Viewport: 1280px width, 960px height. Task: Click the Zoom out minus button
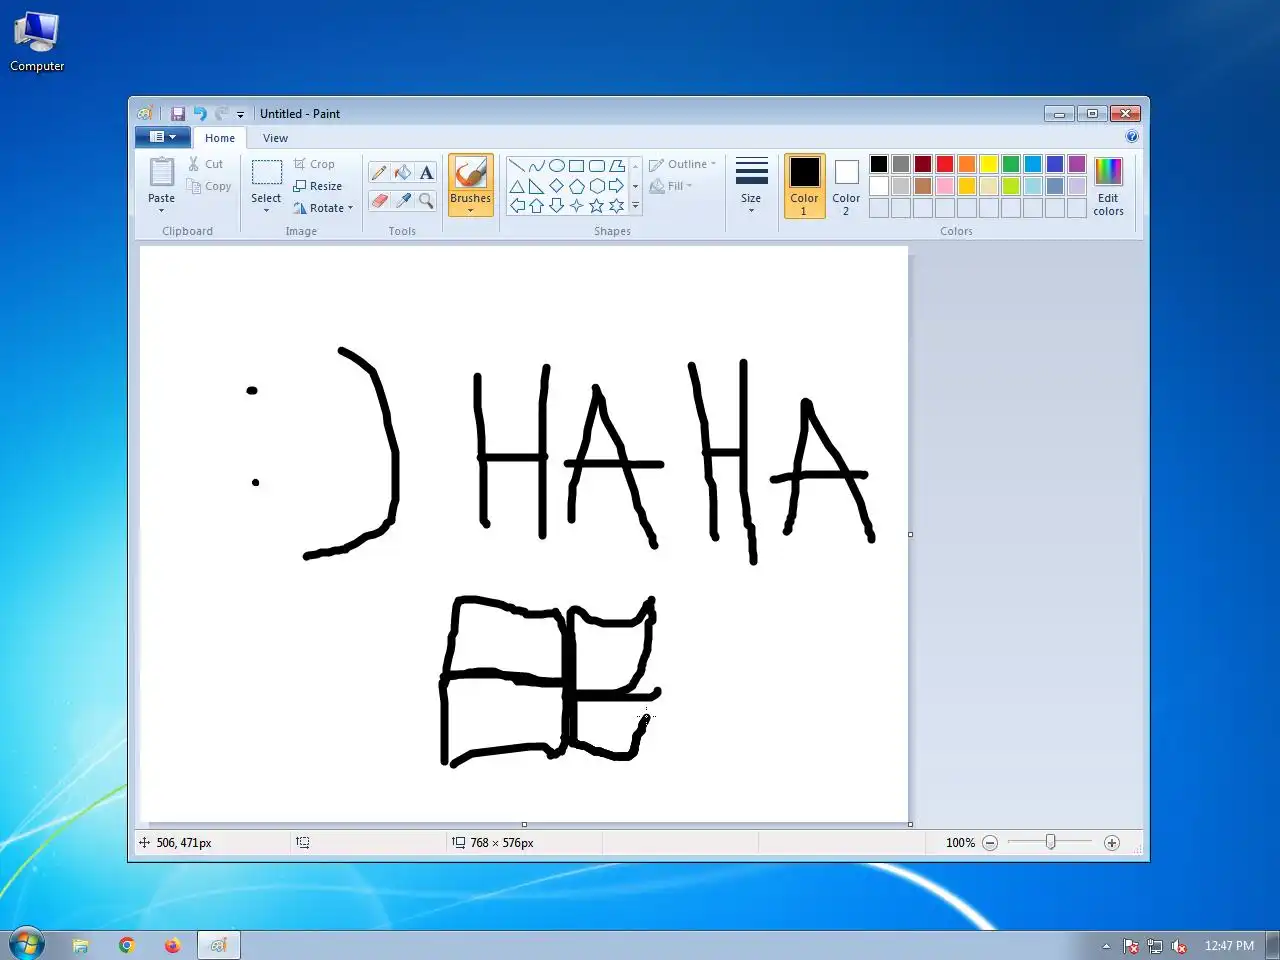pos(990,843)
